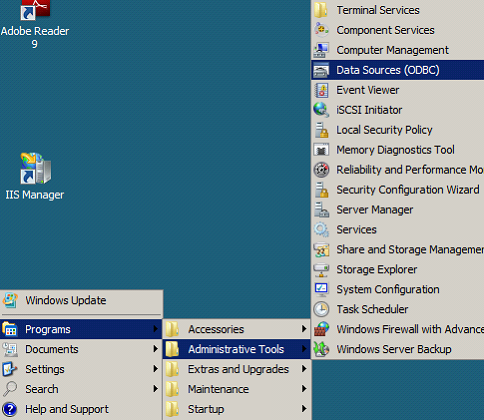Click the Search magnifier icon
Viewport: 484px width, 420px height.
pos(10,389)
